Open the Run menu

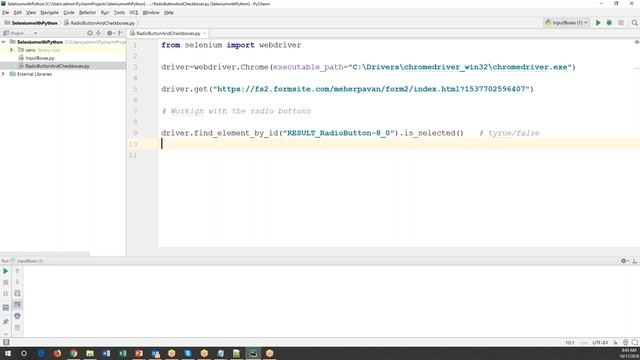[x=105, y=13]
